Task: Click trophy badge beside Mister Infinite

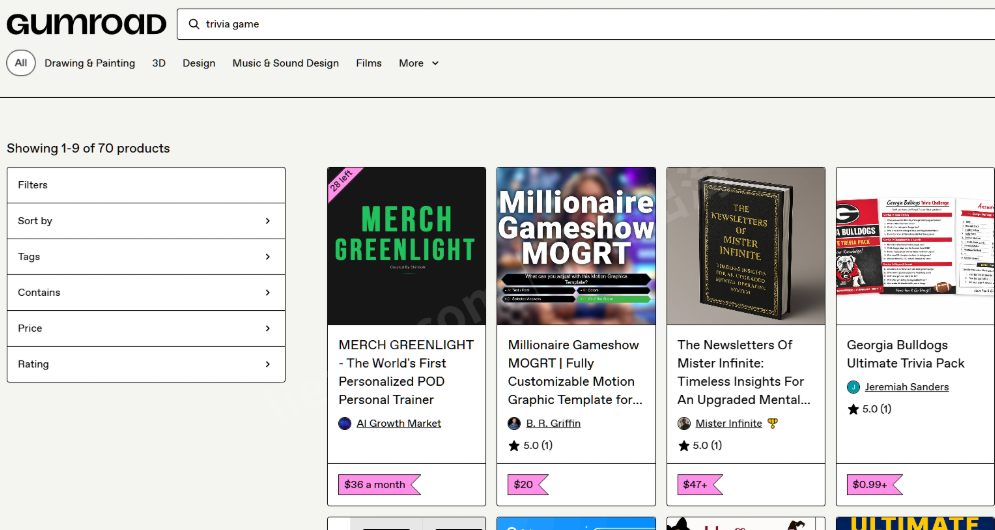Action: pyautogui.click(x=772, y=423)
